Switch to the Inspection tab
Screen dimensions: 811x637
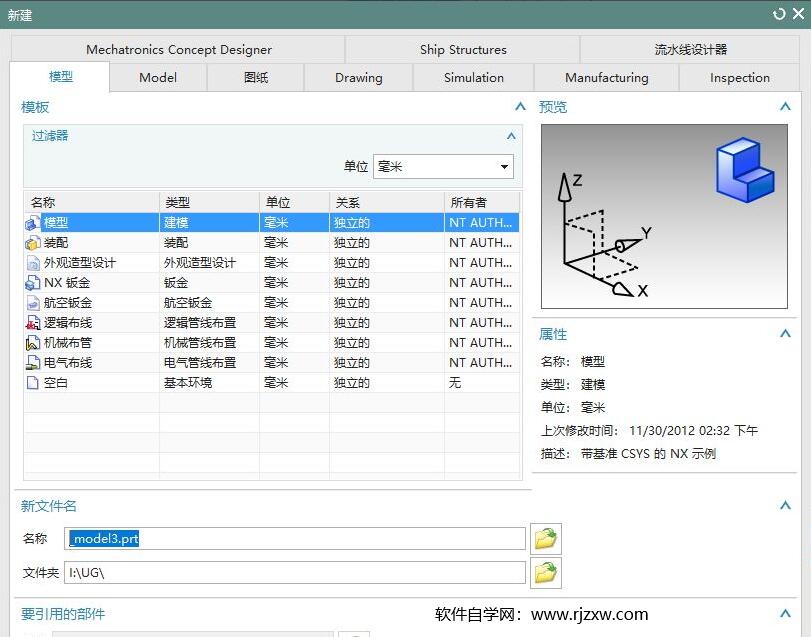pyautogui.click(x=740, y=78)
